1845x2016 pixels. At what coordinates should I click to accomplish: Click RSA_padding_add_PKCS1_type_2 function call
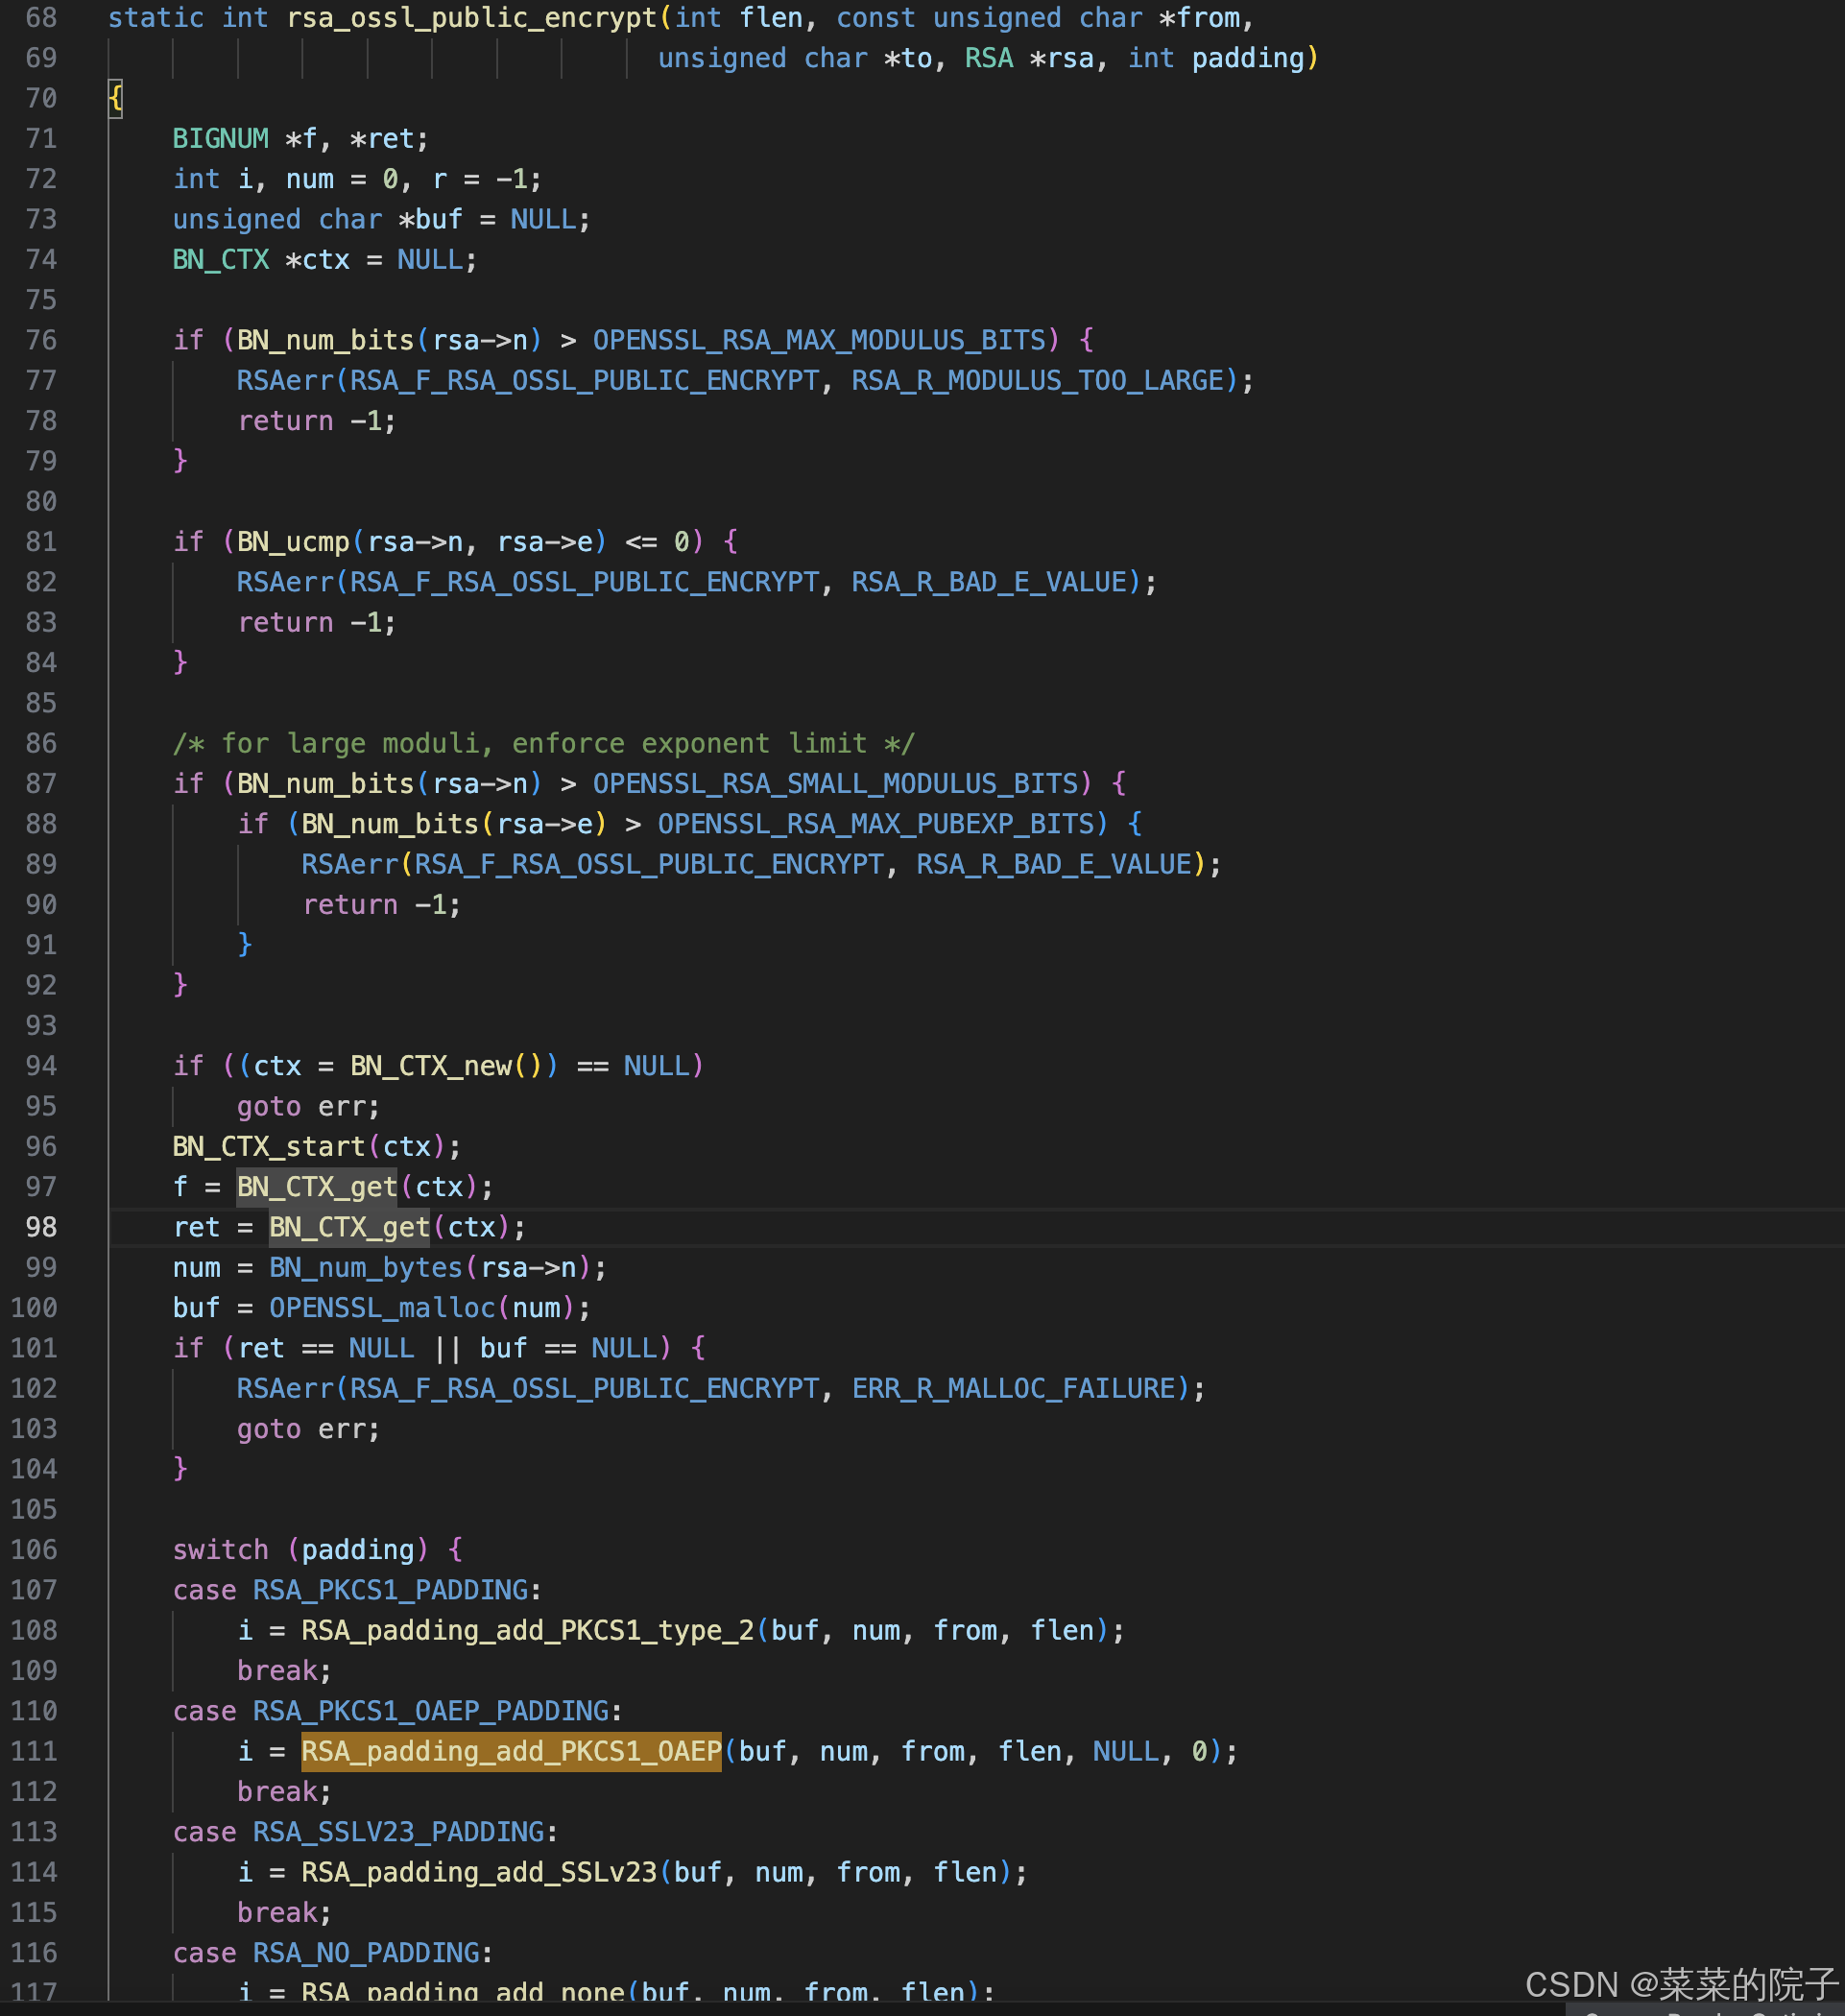click(527, 1630)
